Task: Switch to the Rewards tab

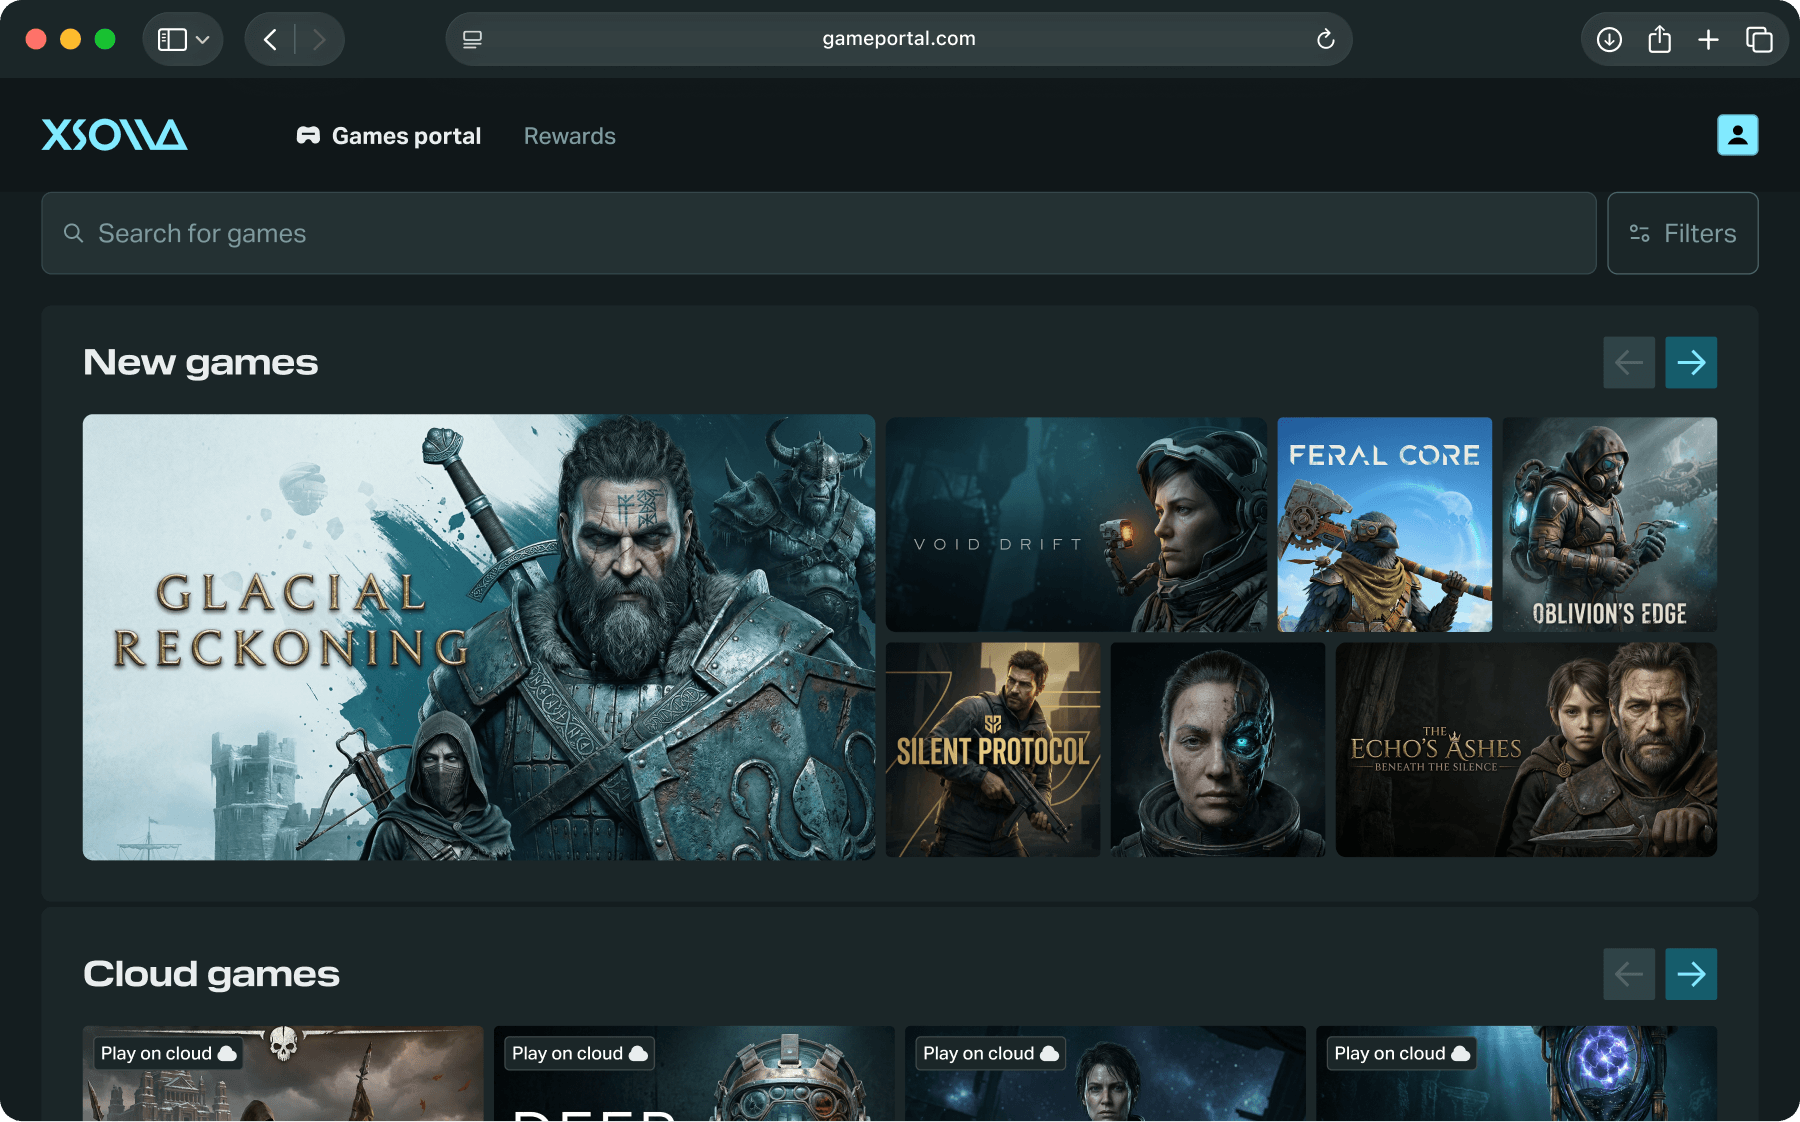Action: (569, 136)
